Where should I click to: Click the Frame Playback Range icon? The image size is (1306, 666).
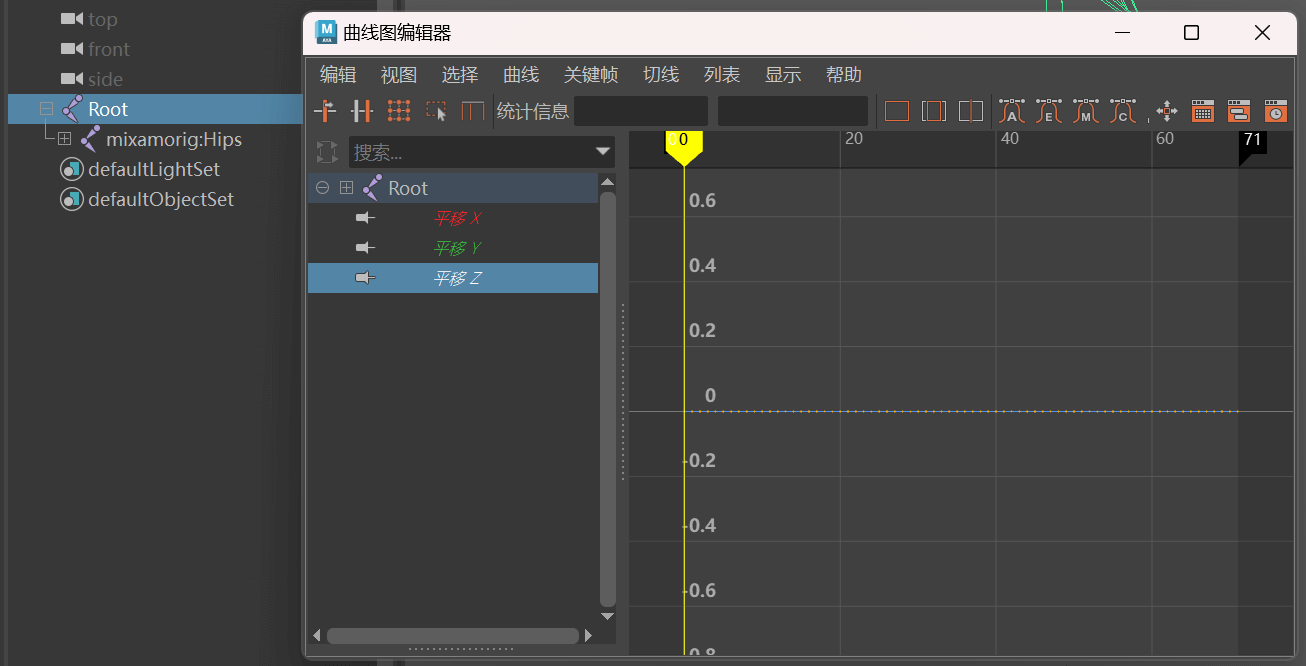(934, 111)
